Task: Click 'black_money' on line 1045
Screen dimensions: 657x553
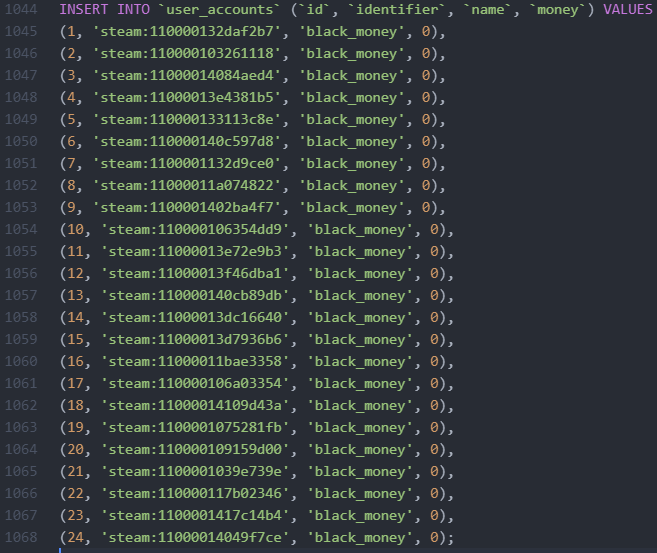Action: coord(351,31)
